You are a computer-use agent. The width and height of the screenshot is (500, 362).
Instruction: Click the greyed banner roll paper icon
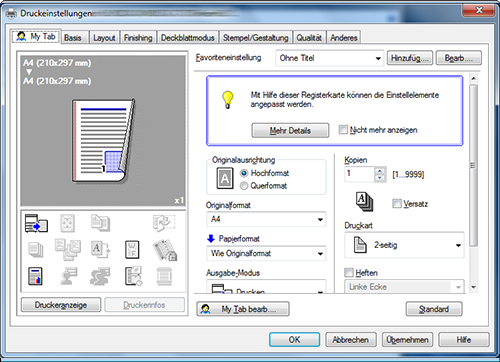coord(164,276)
